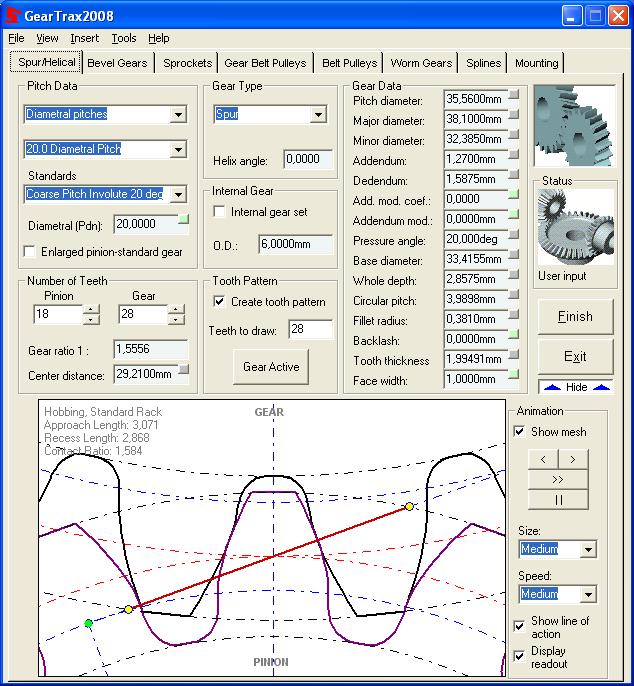The width and height of the screenshot is (634, 686).
Task: Check the Internal gear set box
Action: (x=219, y=212)
